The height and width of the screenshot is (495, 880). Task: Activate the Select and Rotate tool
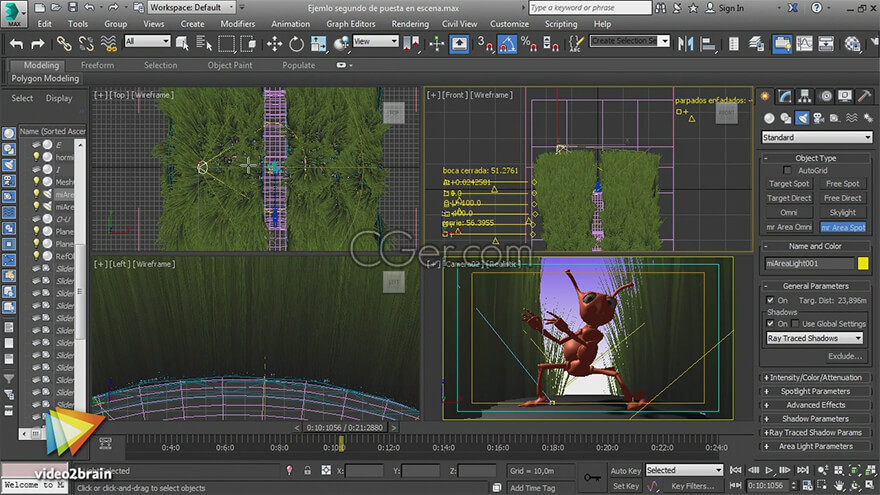[x=296, y=43]
